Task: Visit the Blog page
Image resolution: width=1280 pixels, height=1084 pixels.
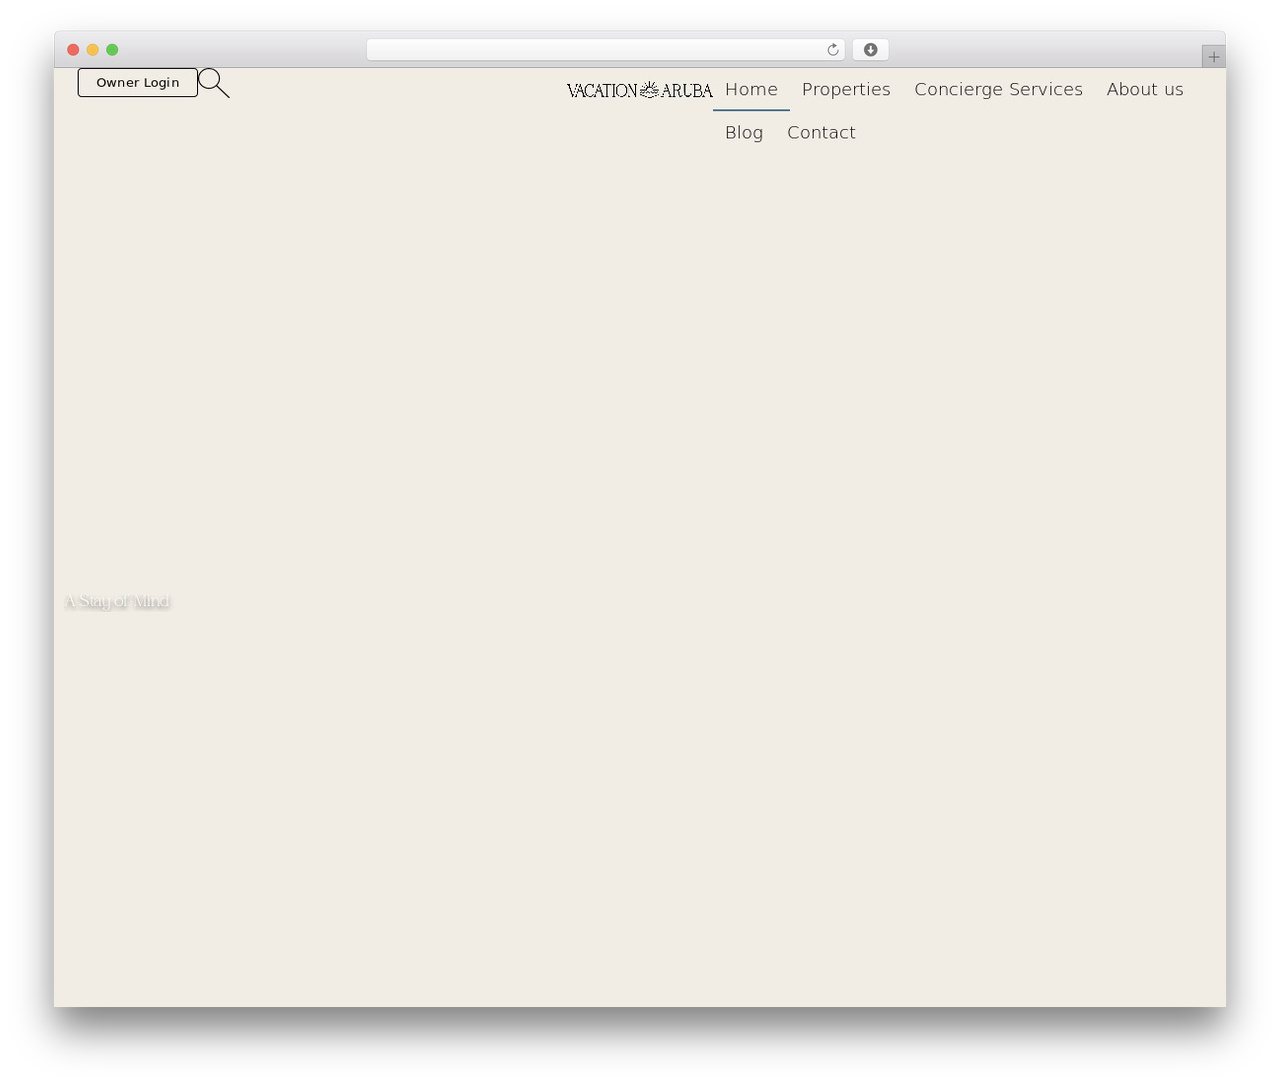Action: tap(744, 132)
